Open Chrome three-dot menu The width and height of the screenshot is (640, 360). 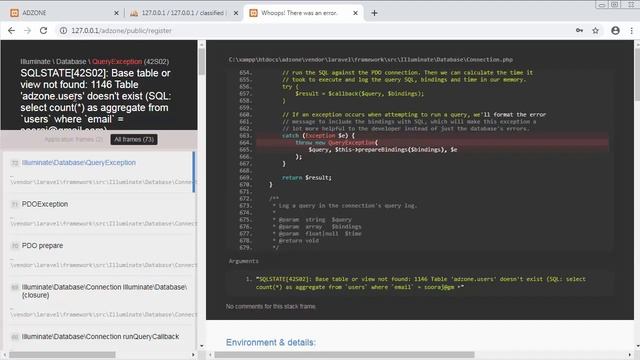pyautogui.click(x=631, y=31)
